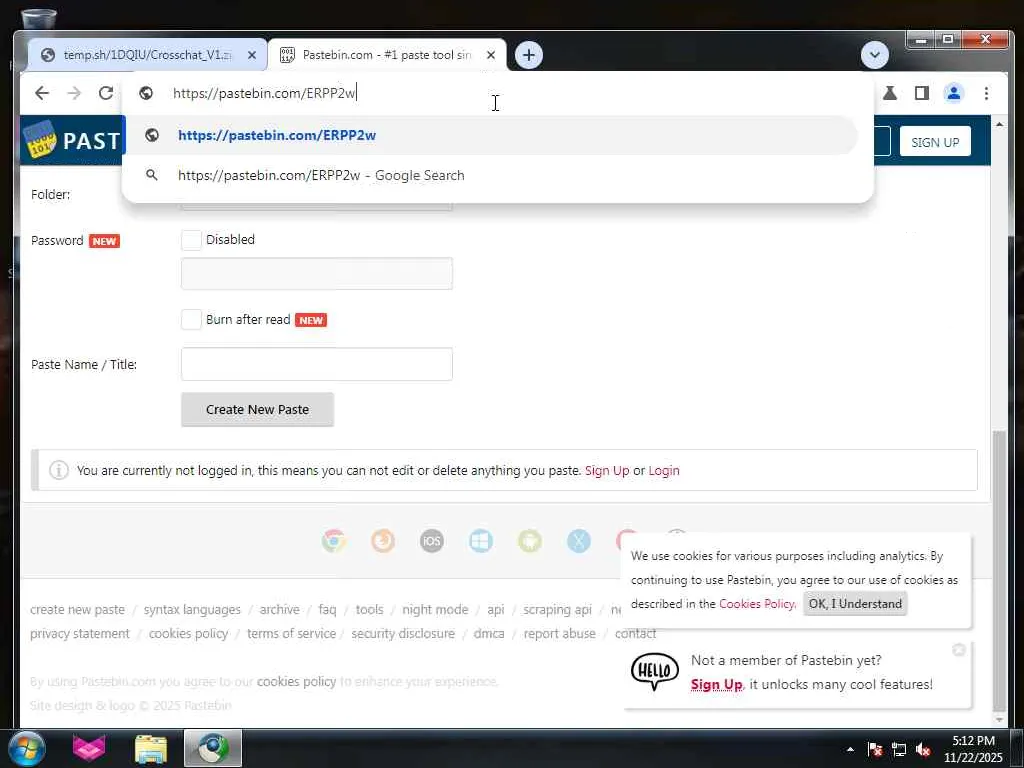The height and width of the screenshot is (768, 1024).
Task: Close the Pastebin.com tab
Action: tap(491, 55)
